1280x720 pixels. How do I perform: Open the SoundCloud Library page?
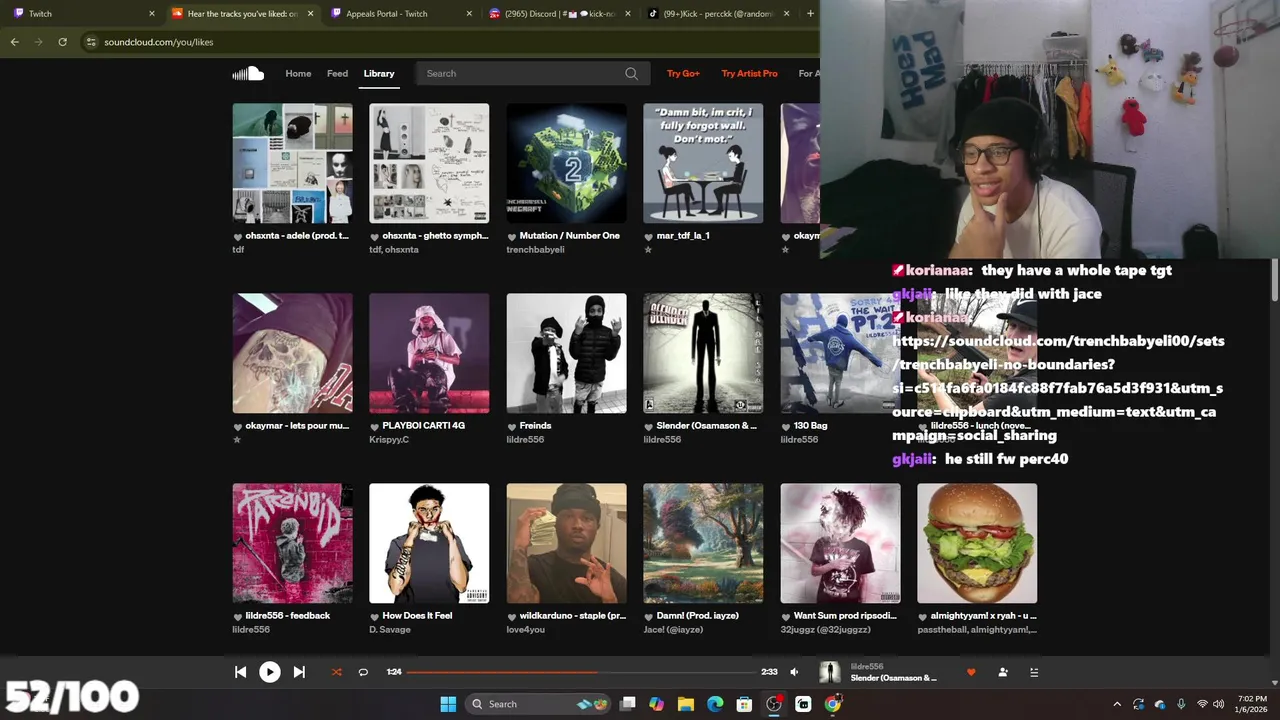click(379, 73)
